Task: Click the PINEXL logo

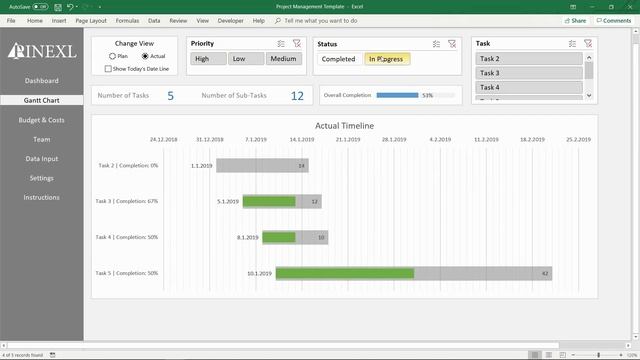Action: click(42, 51)
